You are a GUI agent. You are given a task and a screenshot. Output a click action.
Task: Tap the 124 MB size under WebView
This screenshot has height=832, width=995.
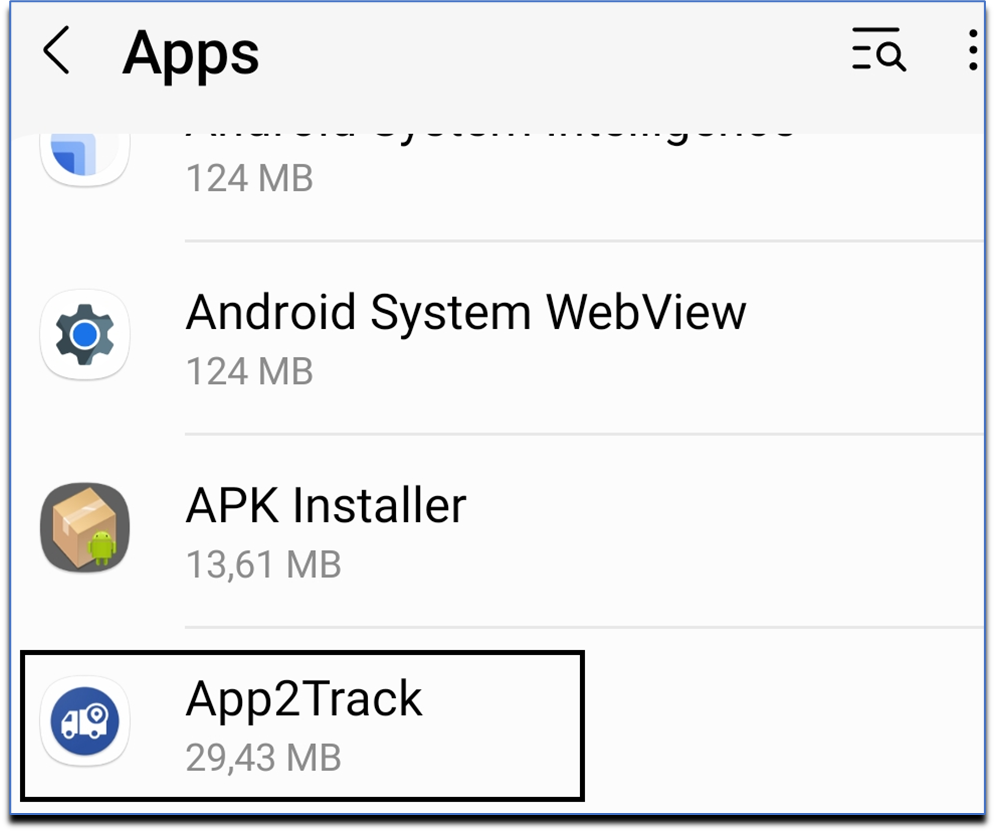coord(249,371)
